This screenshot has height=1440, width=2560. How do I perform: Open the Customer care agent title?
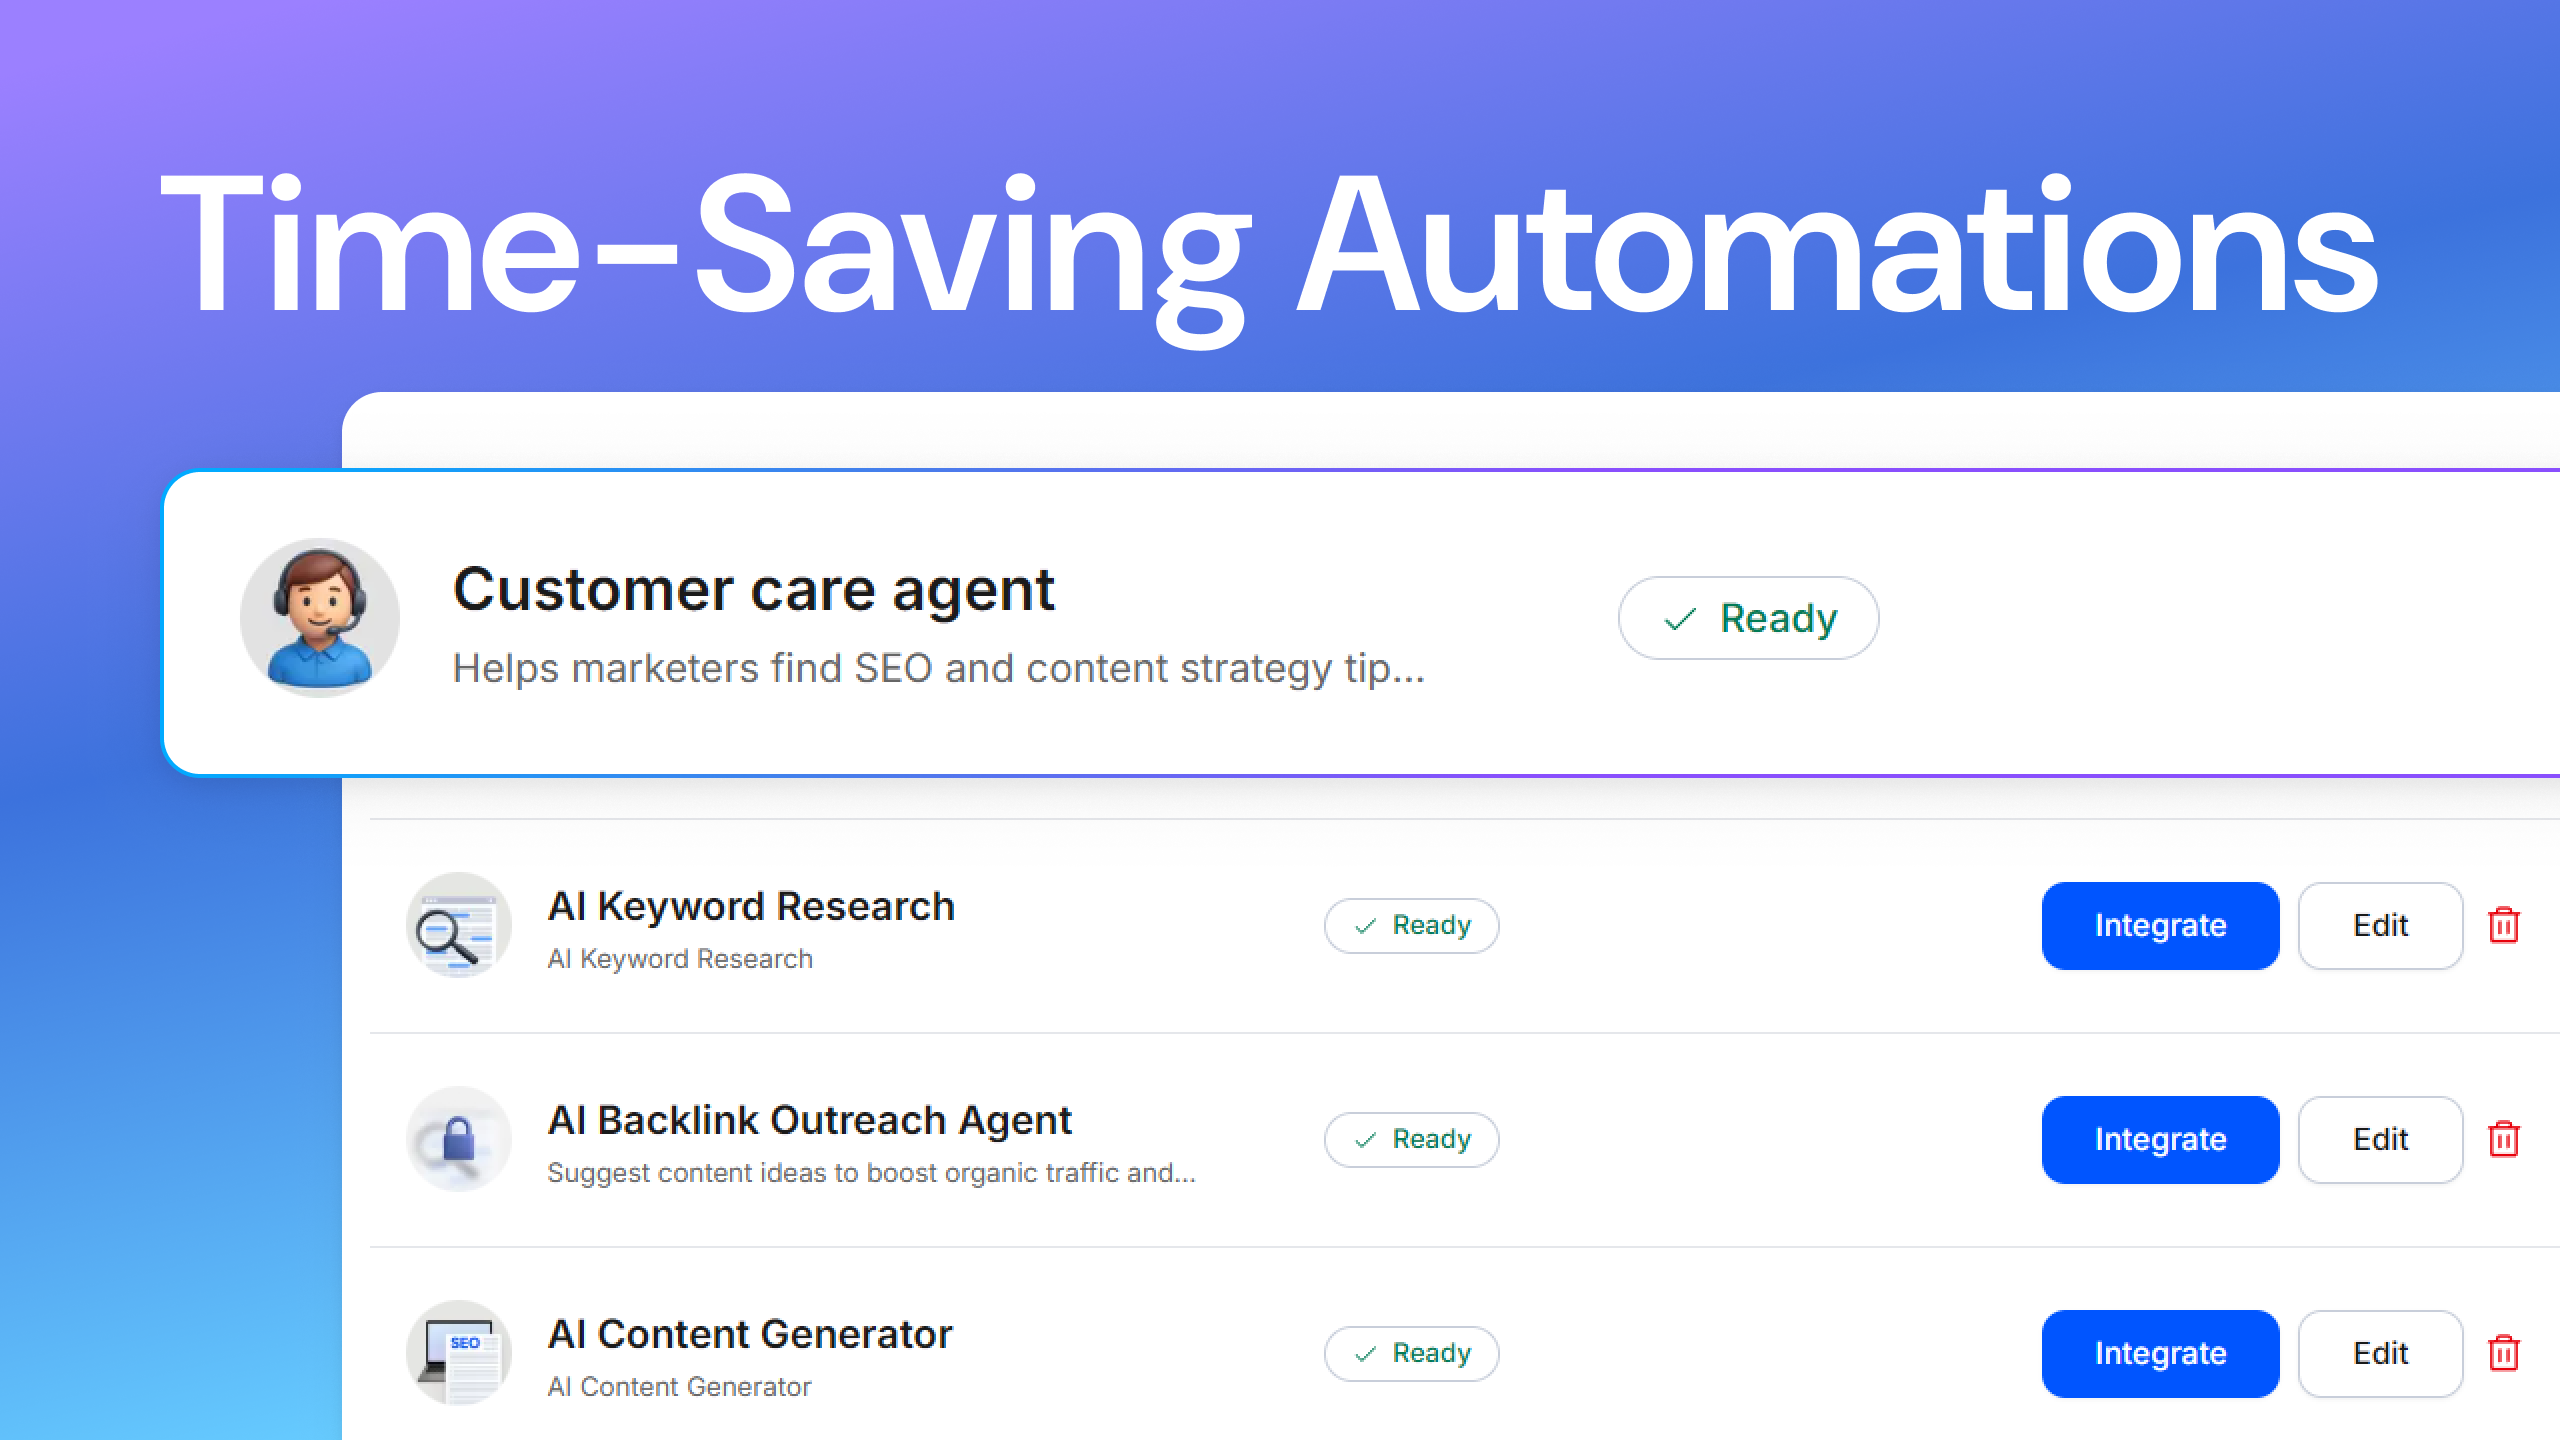(754, 590)
